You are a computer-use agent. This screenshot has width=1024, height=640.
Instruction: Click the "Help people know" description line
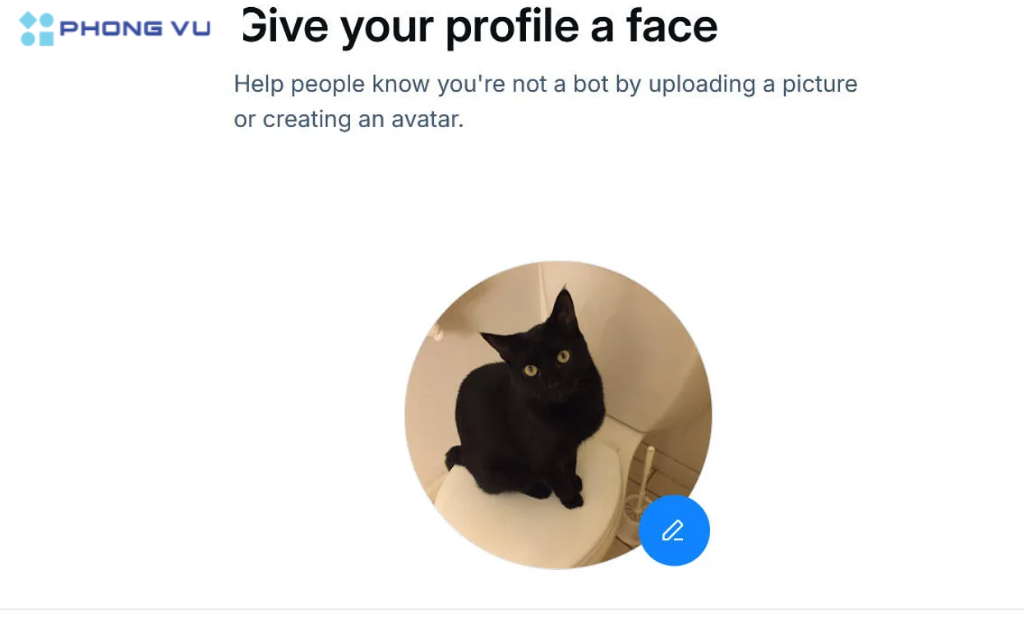point(545,84)
